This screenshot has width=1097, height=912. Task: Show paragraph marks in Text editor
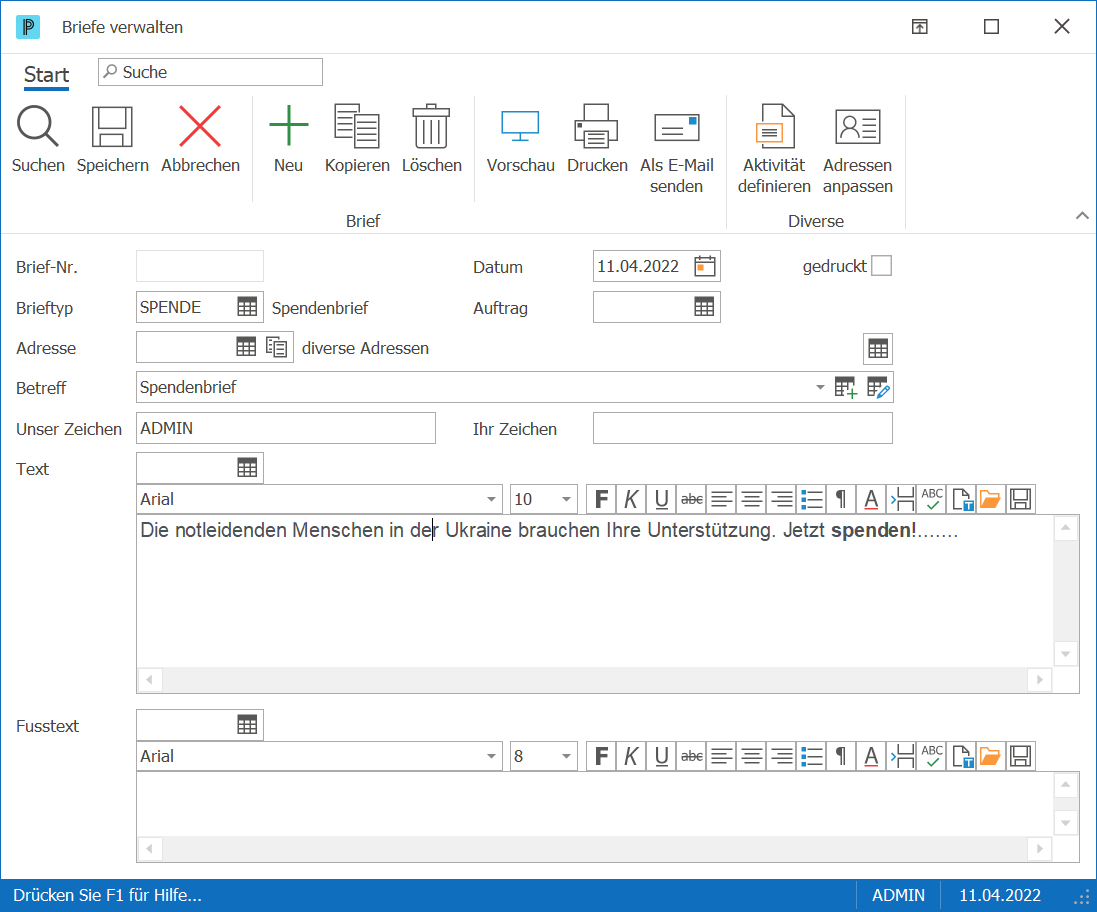[x=841, y=499]
